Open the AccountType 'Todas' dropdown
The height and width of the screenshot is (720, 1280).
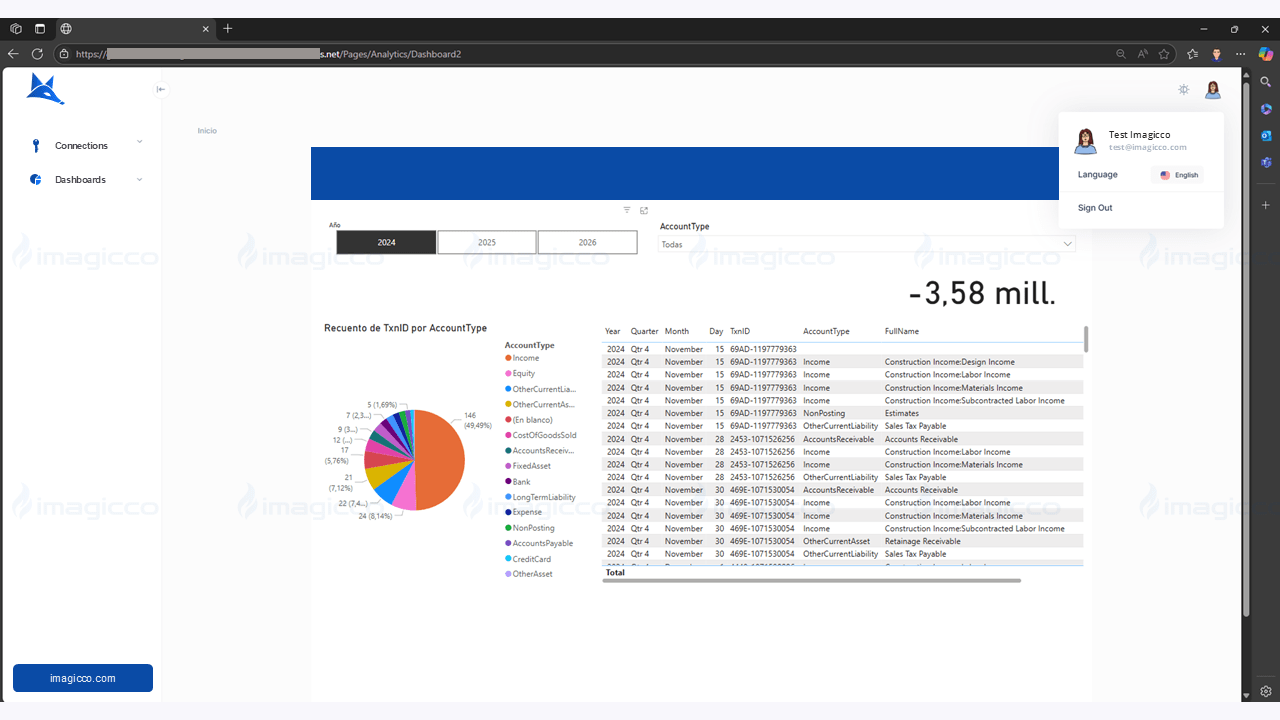866,244
